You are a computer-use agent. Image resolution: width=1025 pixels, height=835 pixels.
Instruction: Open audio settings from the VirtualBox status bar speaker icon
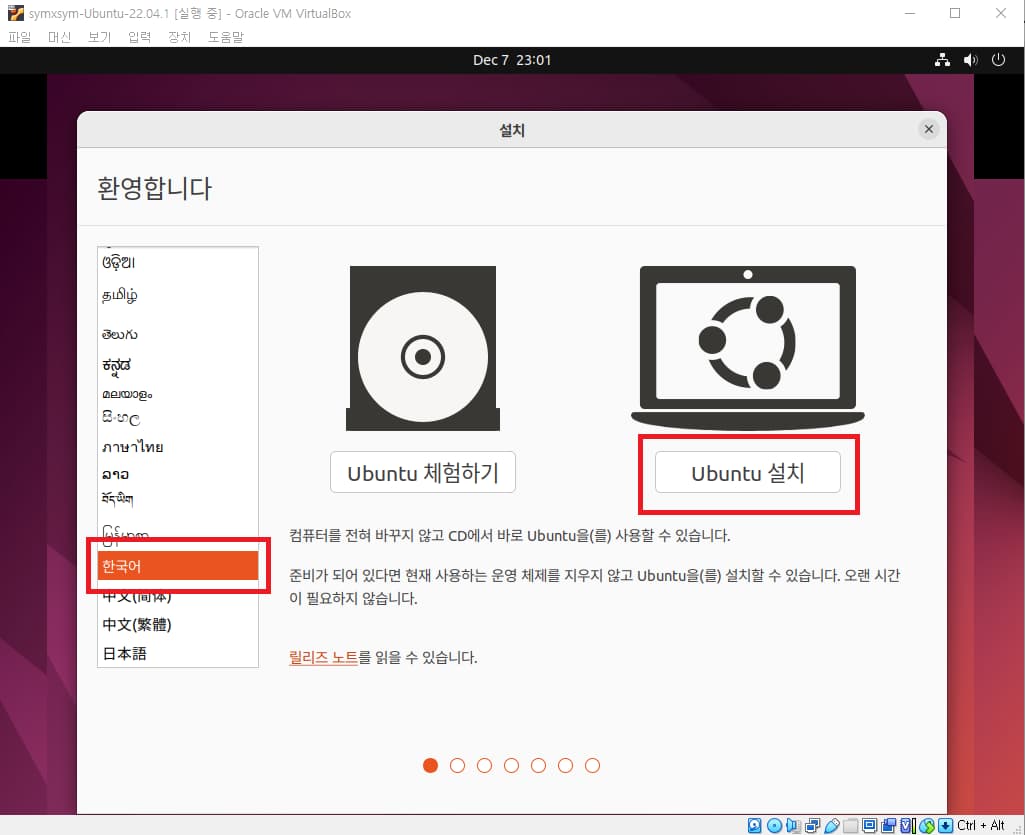point(793,825)
